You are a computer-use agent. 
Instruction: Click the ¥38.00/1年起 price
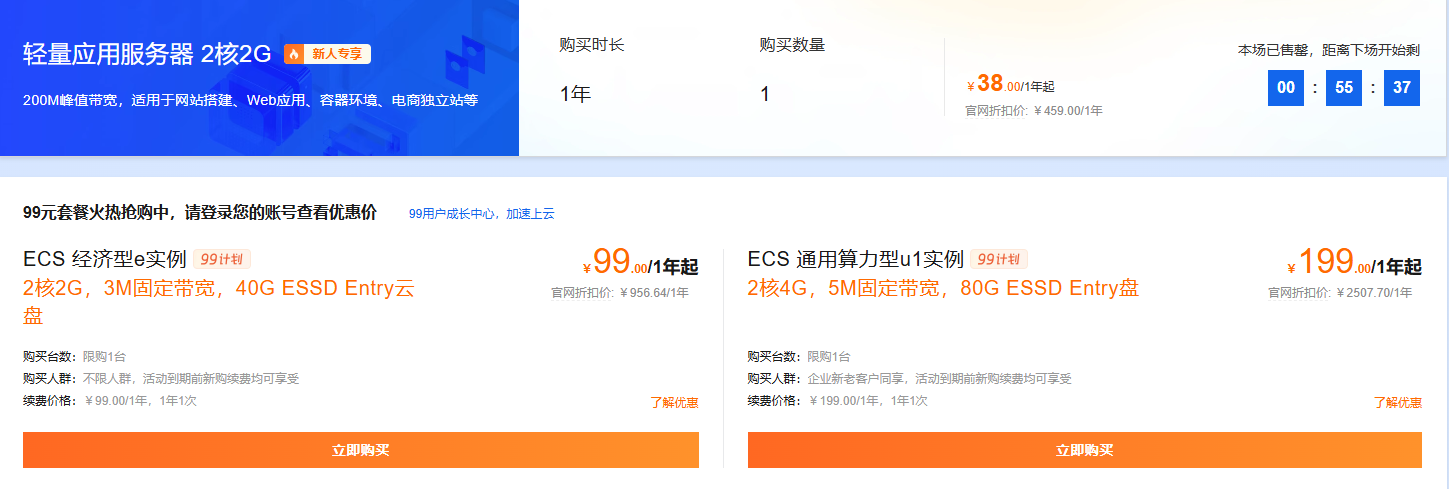(1011, 84)
